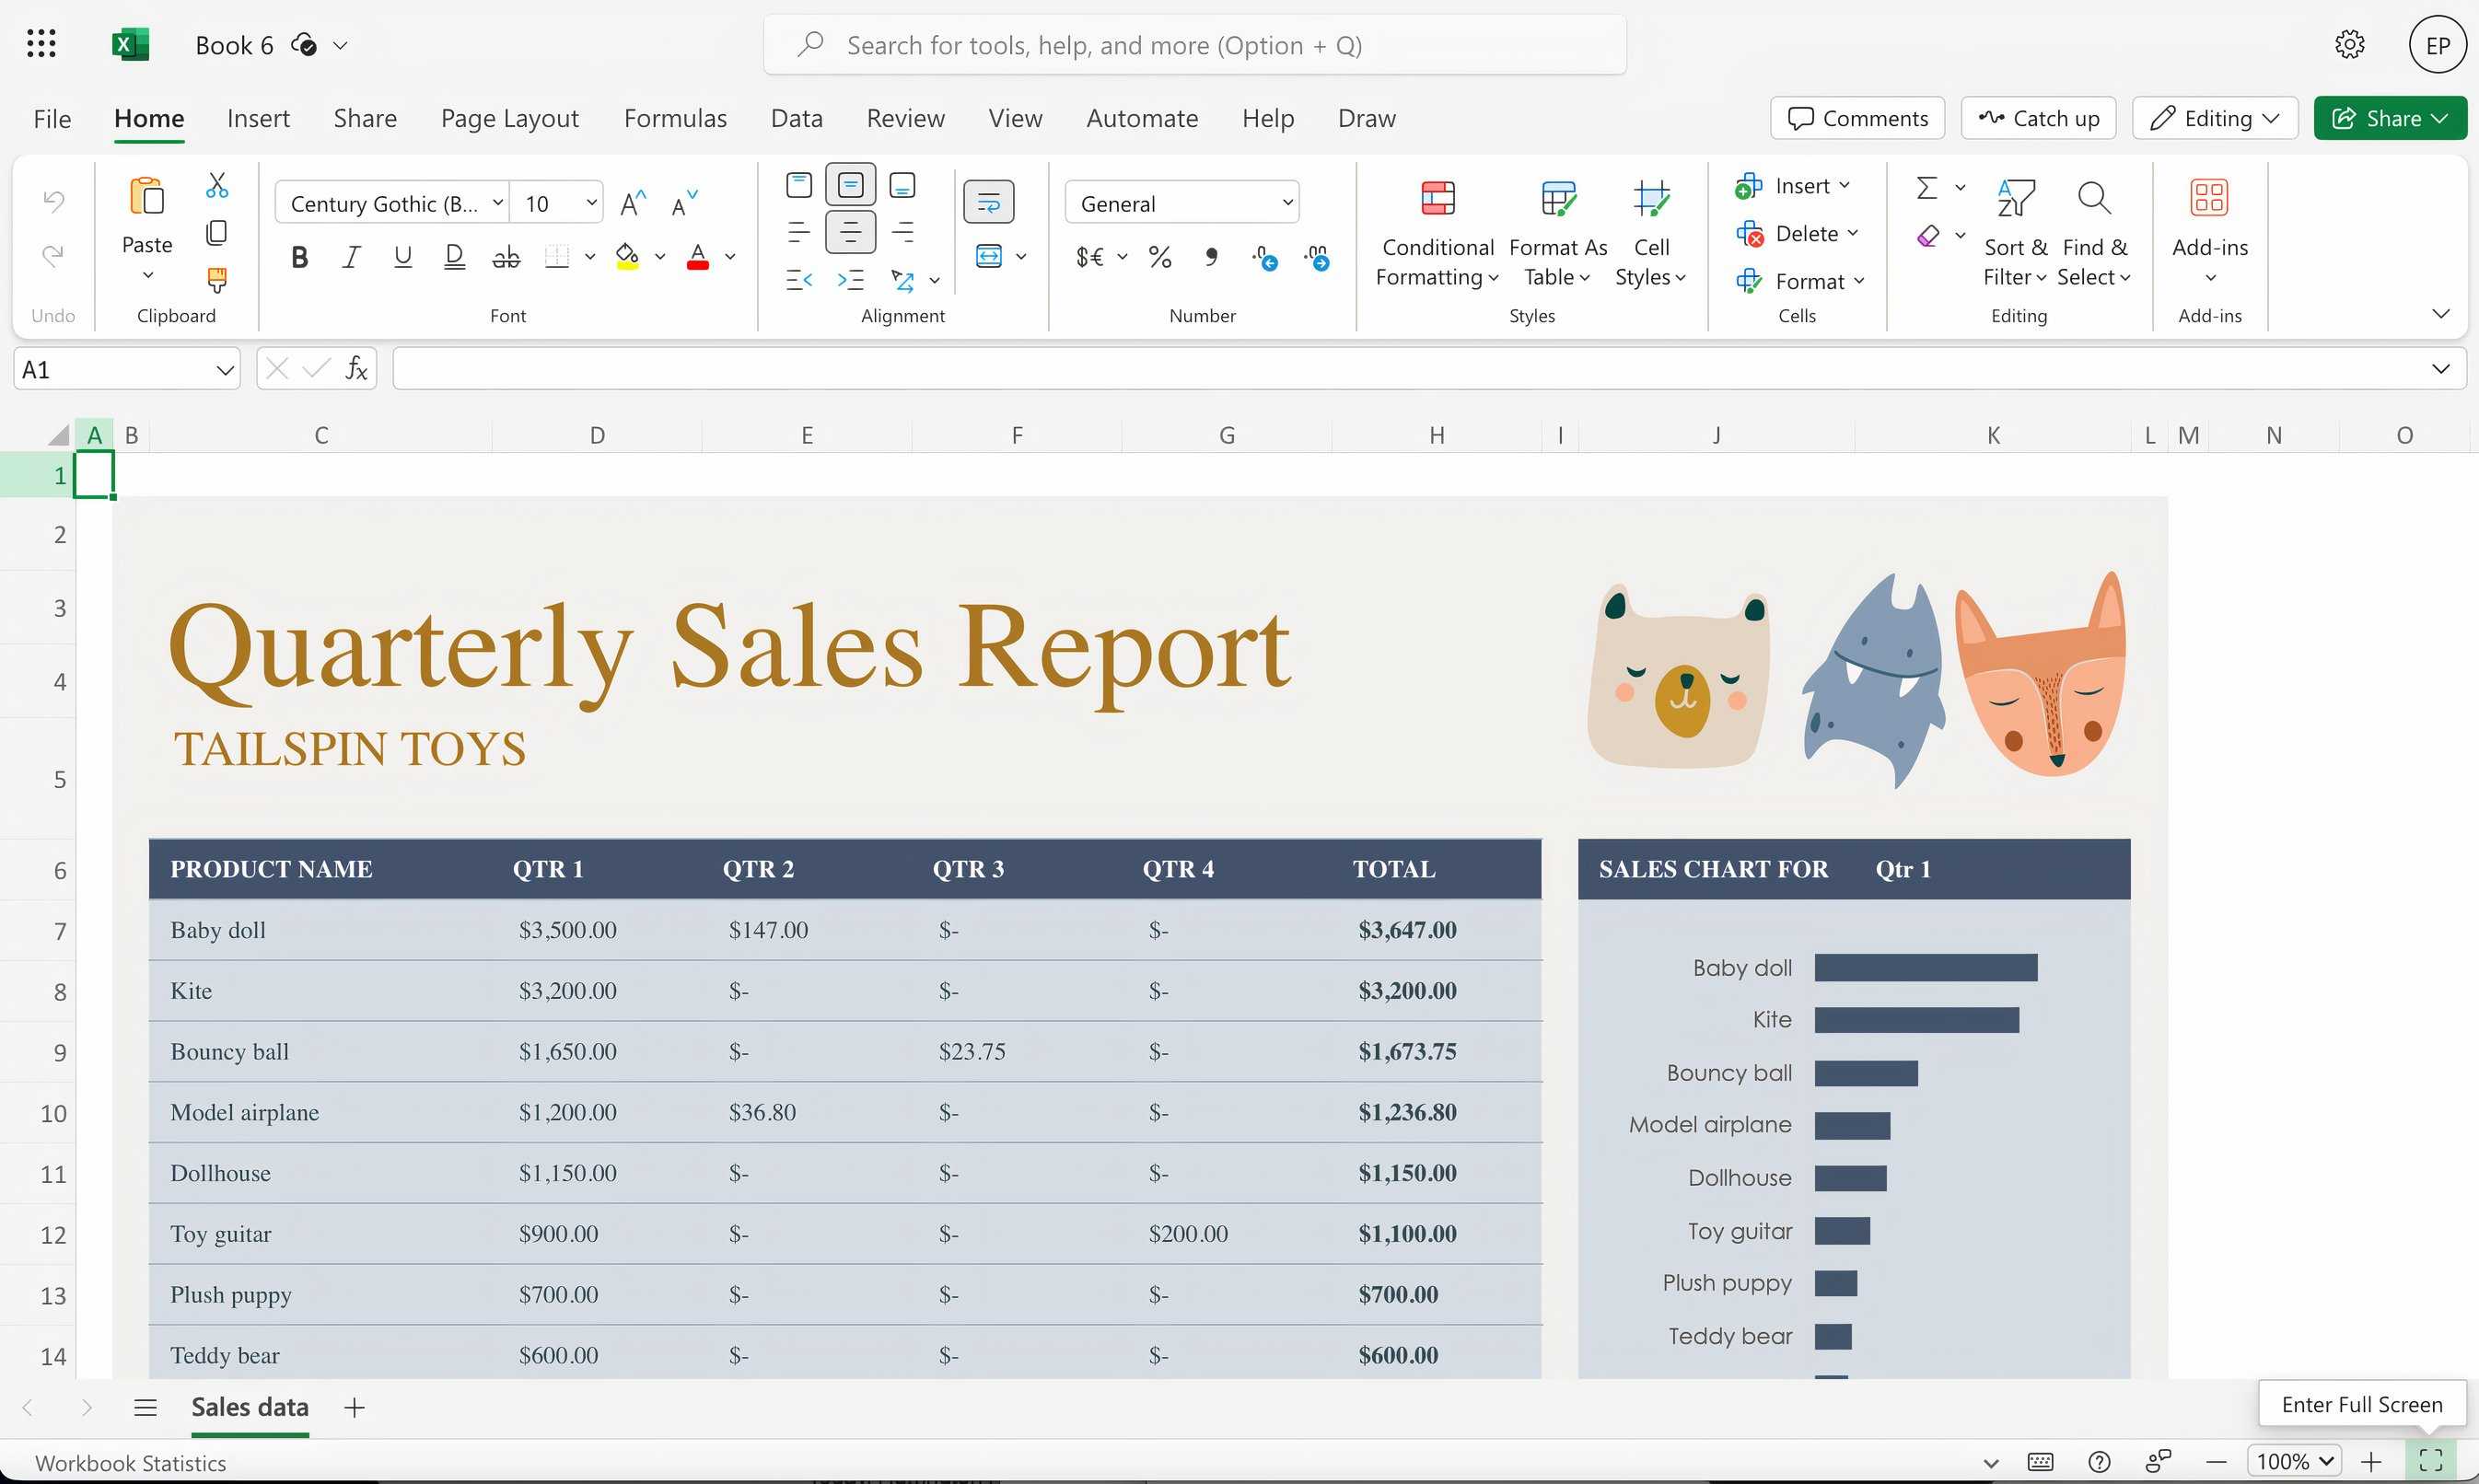This screenshot has width=2479, height=1484.
Task: Click Decrease Decimal icon
Action: point(1317,258)
